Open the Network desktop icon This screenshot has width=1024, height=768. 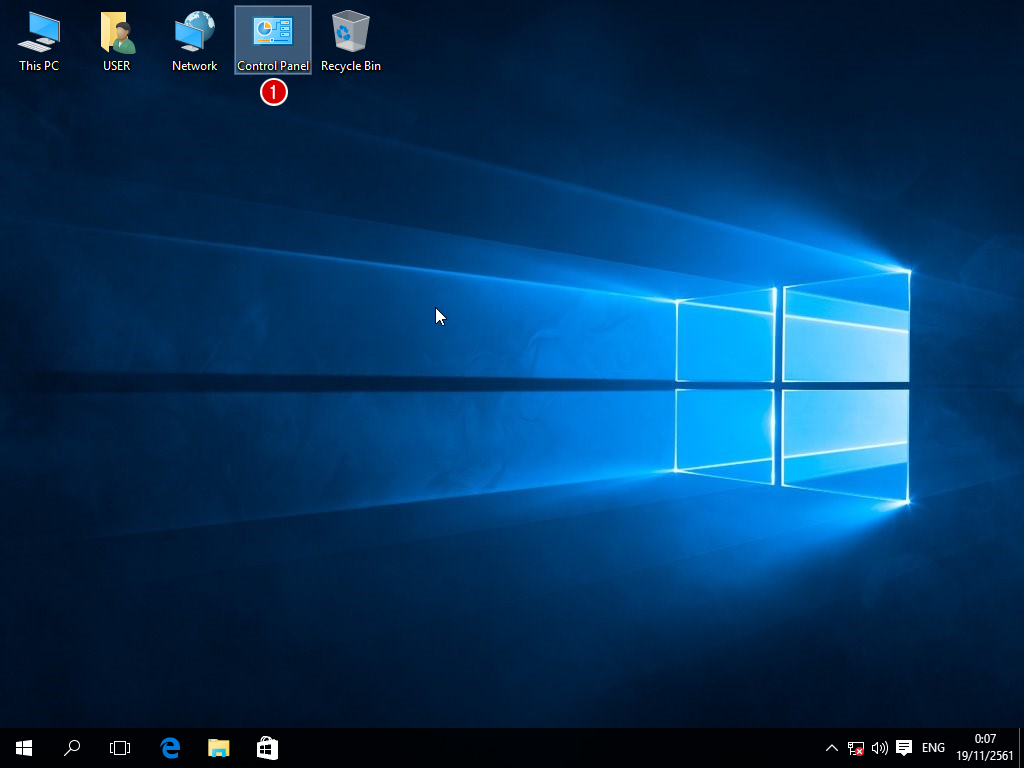(194, 40)
